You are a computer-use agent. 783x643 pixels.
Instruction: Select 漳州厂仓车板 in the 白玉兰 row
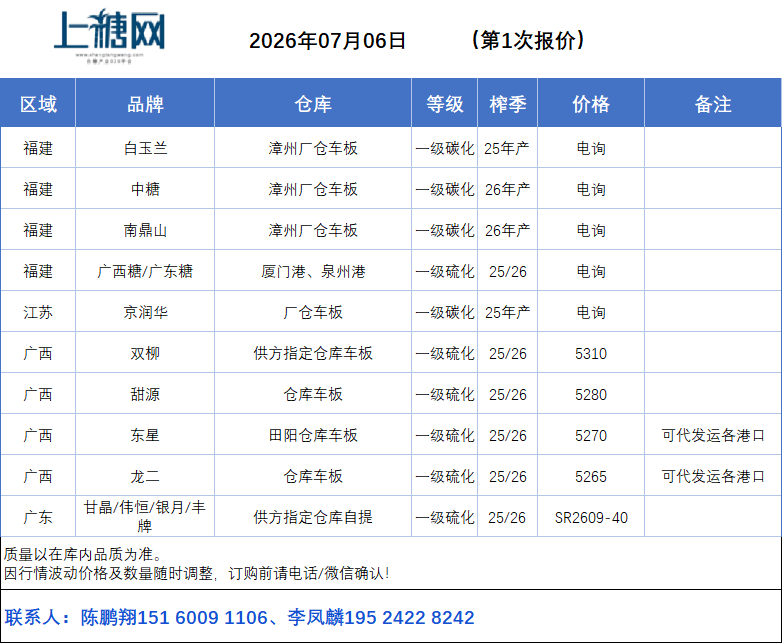click(313, 148)
